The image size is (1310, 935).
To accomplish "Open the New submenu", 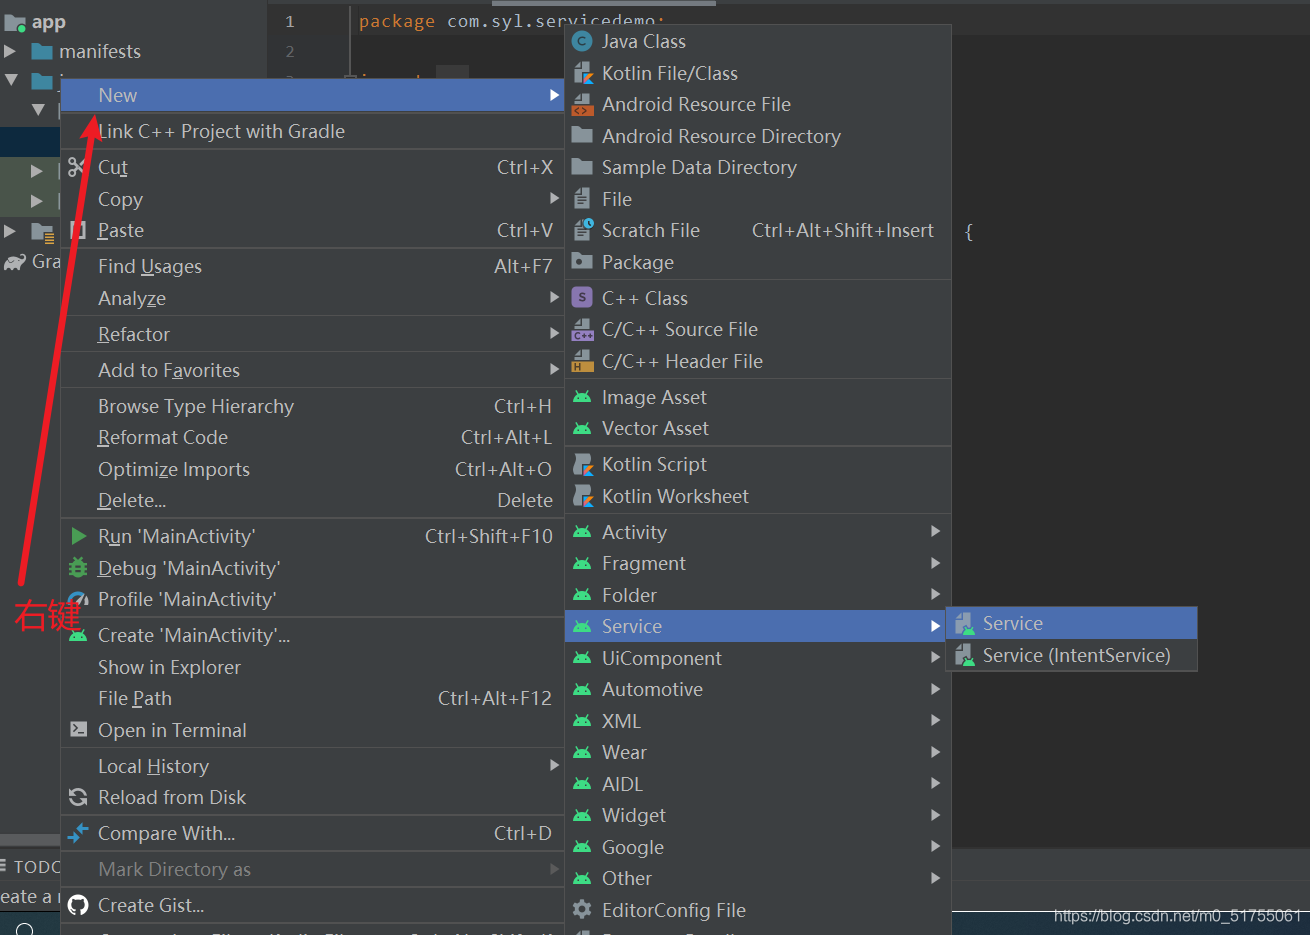I will (x=312, y=95).
